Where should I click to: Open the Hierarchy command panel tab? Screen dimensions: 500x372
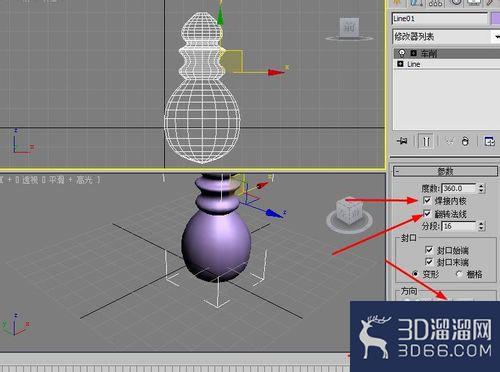pos(436,3)
